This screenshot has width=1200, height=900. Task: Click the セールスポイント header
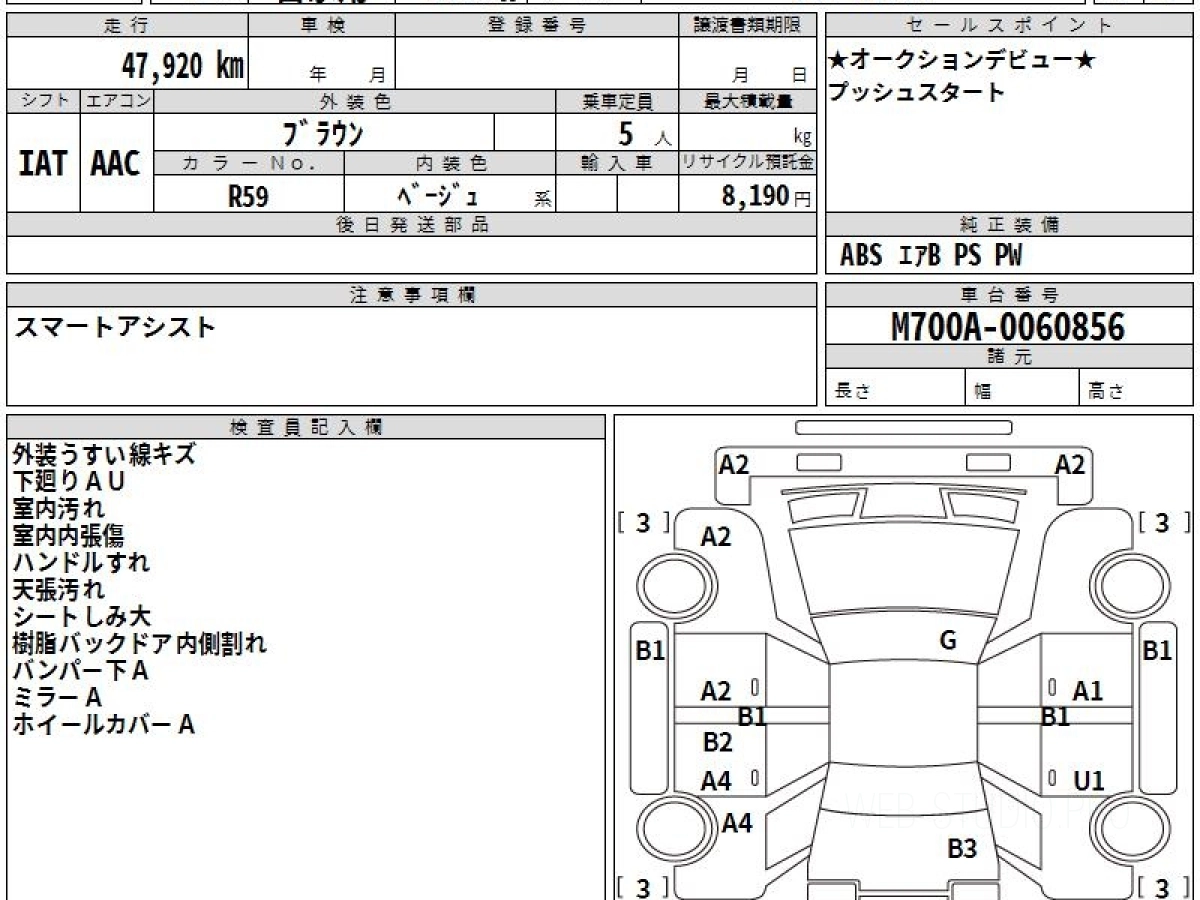[x=1009, y=26]
